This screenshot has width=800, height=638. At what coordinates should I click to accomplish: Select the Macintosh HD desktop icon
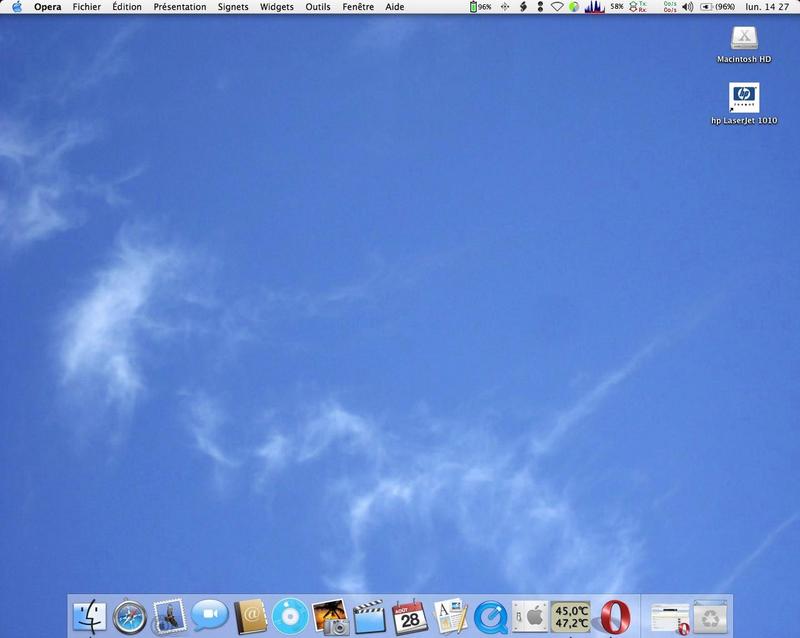pyautogui.click(x=744, y=38)
